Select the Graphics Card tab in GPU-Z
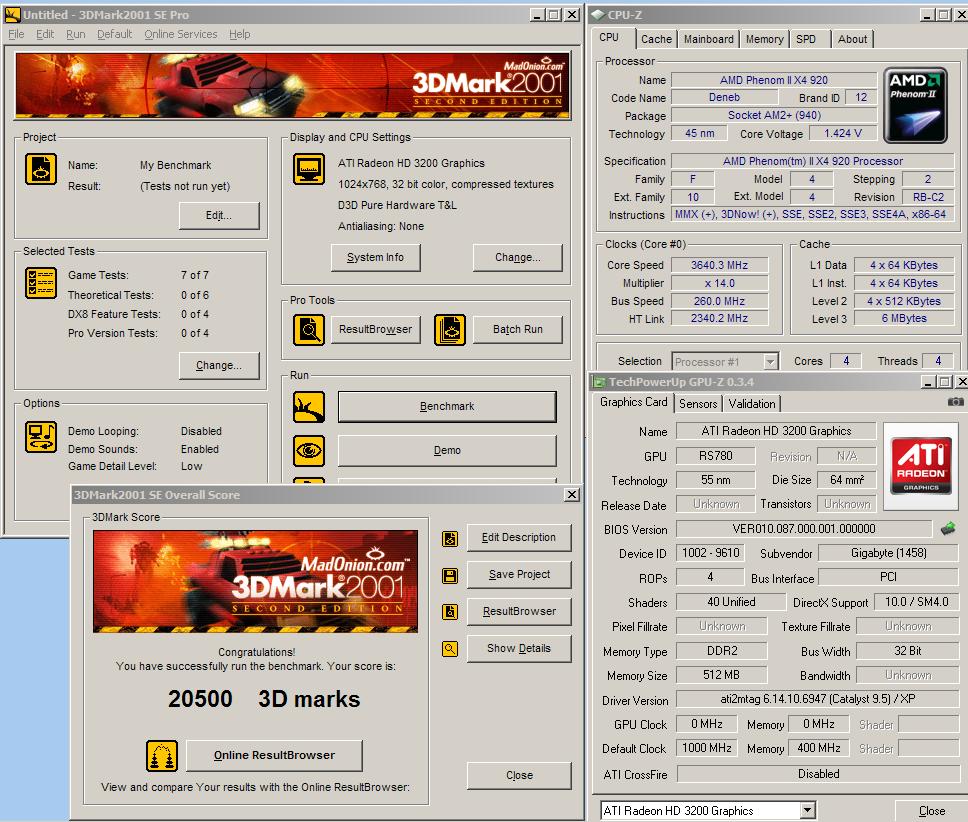The height and width of the screenshot is (822, 968). 633,402
